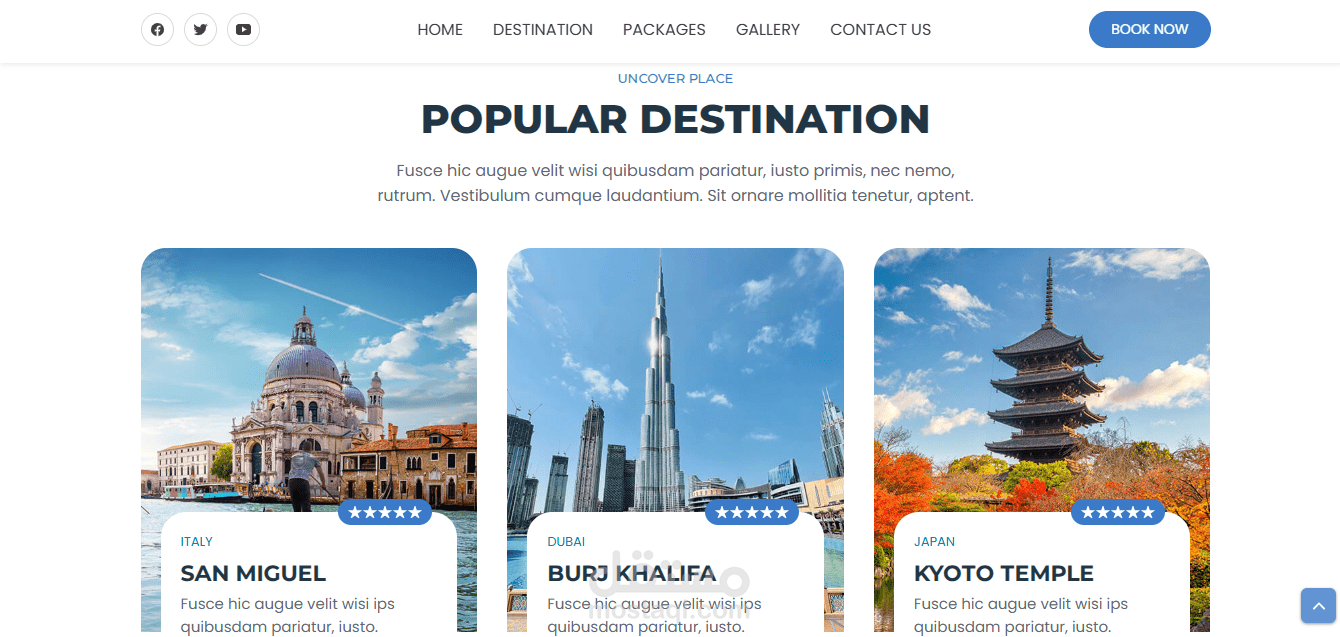Click the San Miguel star rating badge
The image size is (1340, 637).
(x=385, y=512)
